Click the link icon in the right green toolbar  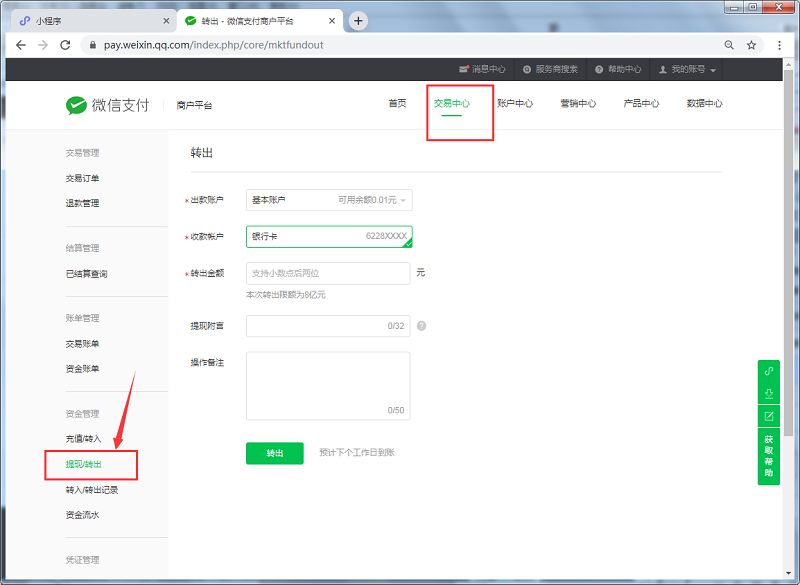(768, 371)
